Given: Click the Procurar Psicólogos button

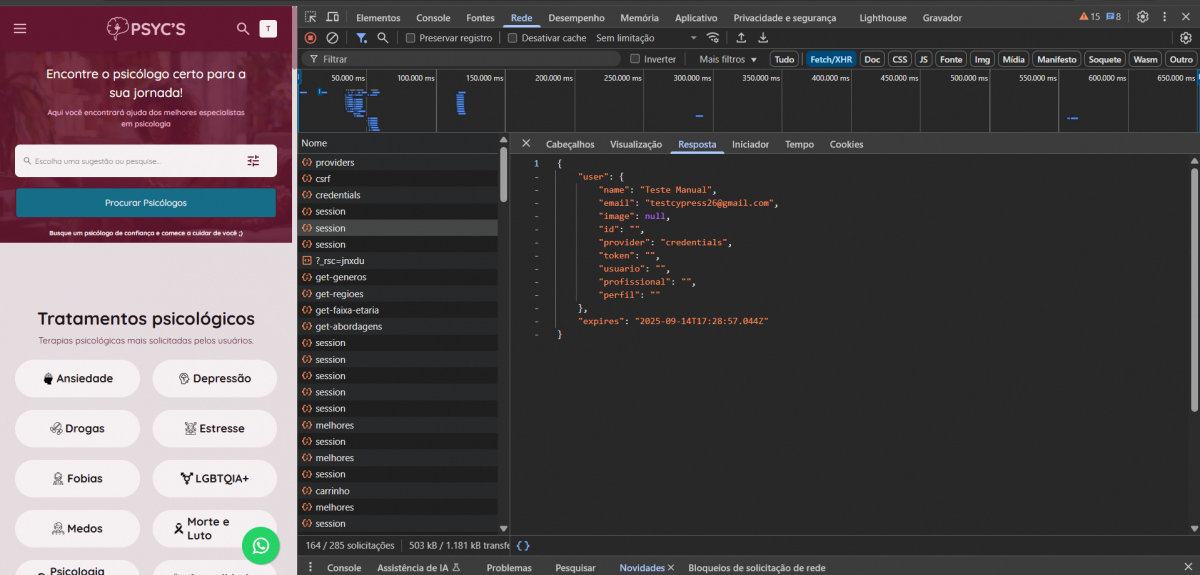Looking at the screenshot, I should pyautogui.click(x=146, y=203).
